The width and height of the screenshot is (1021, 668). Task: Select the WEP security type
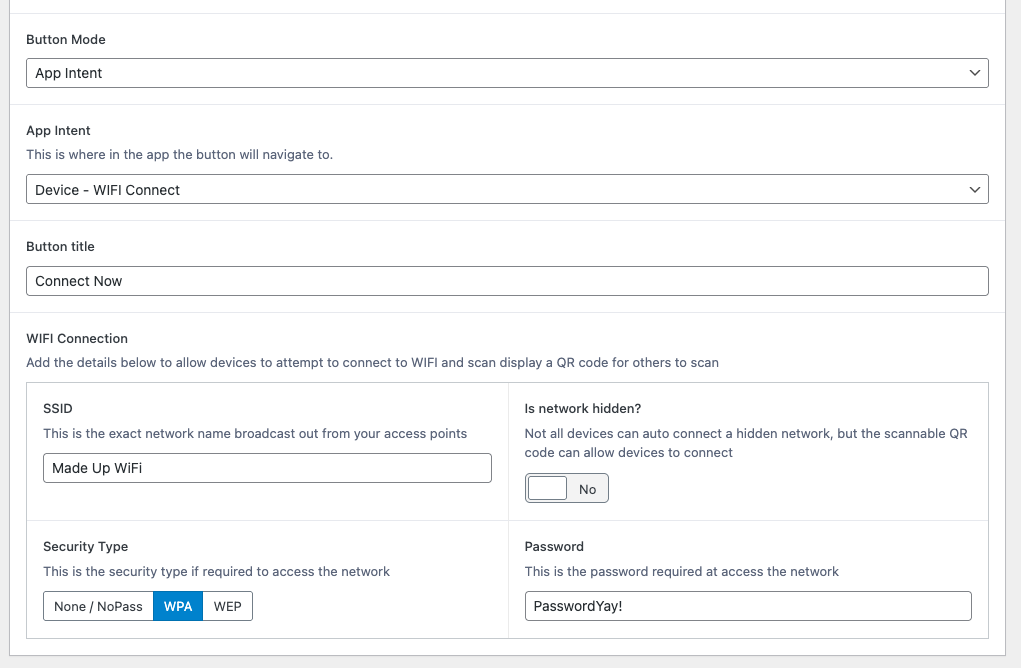227,606
